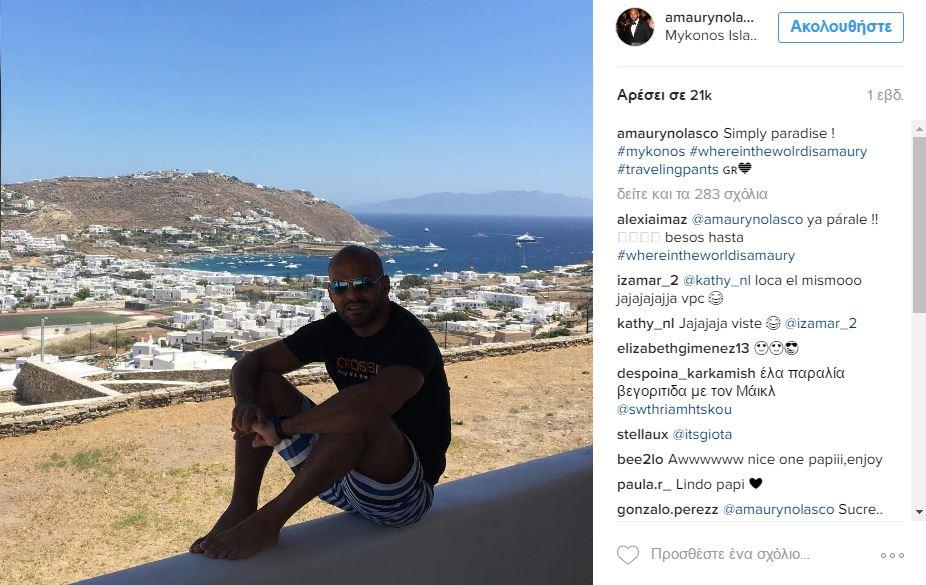Follow the account with Ακολουθήστε button
Image resolution: width=926 pixels, height=585 pixels.
click(840, 27)
